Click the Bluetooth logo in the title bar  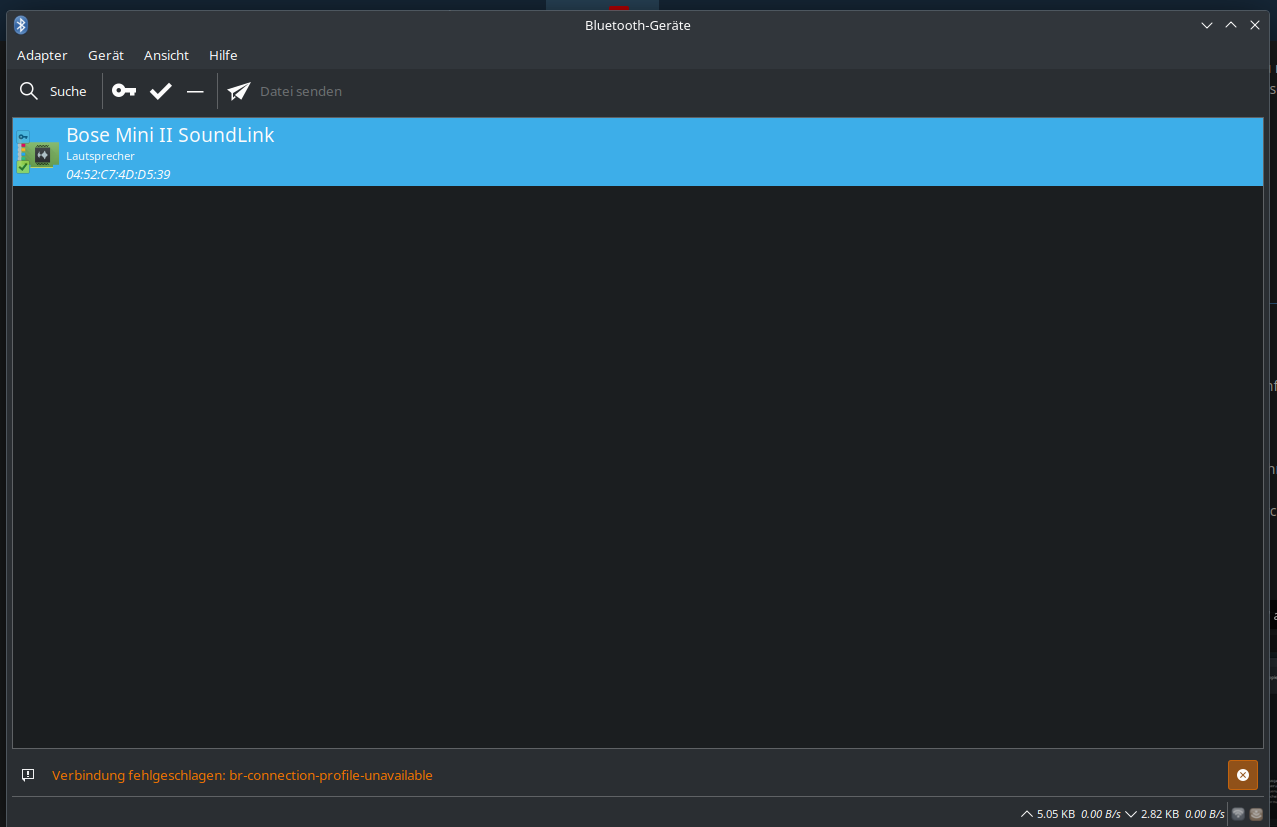pyautogui.click(x=21, y=25)
